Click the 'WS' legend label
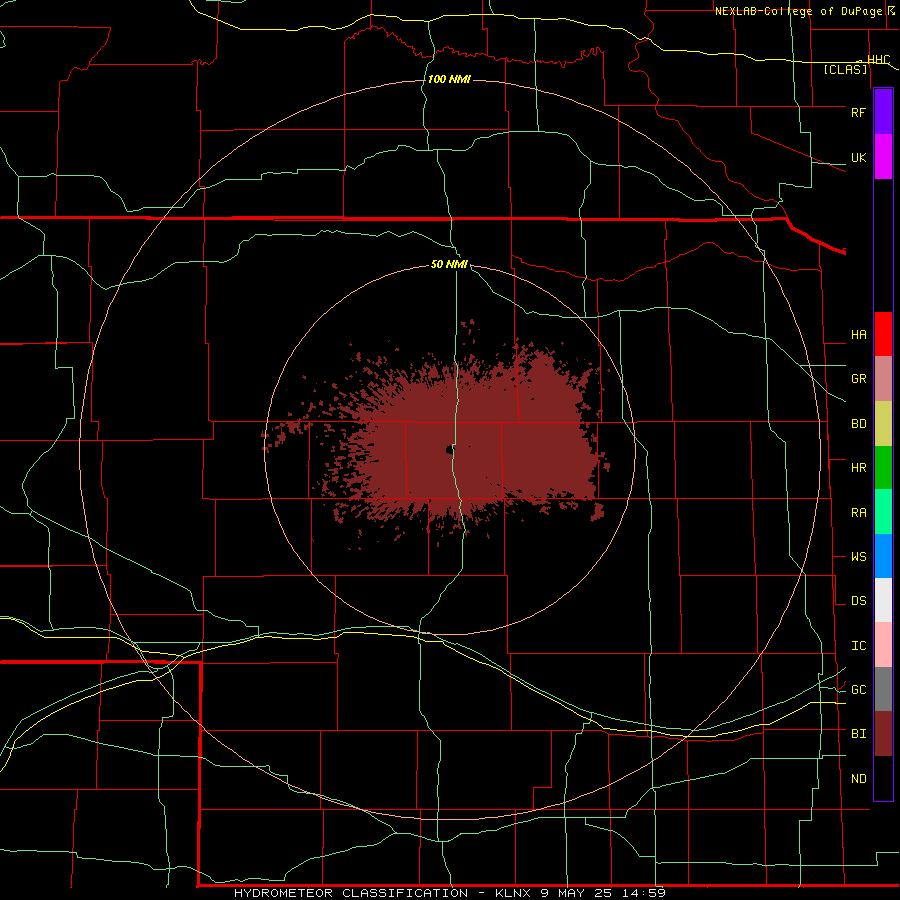The height and width of the screenshot is (900, 900). (x=859, y=557)
